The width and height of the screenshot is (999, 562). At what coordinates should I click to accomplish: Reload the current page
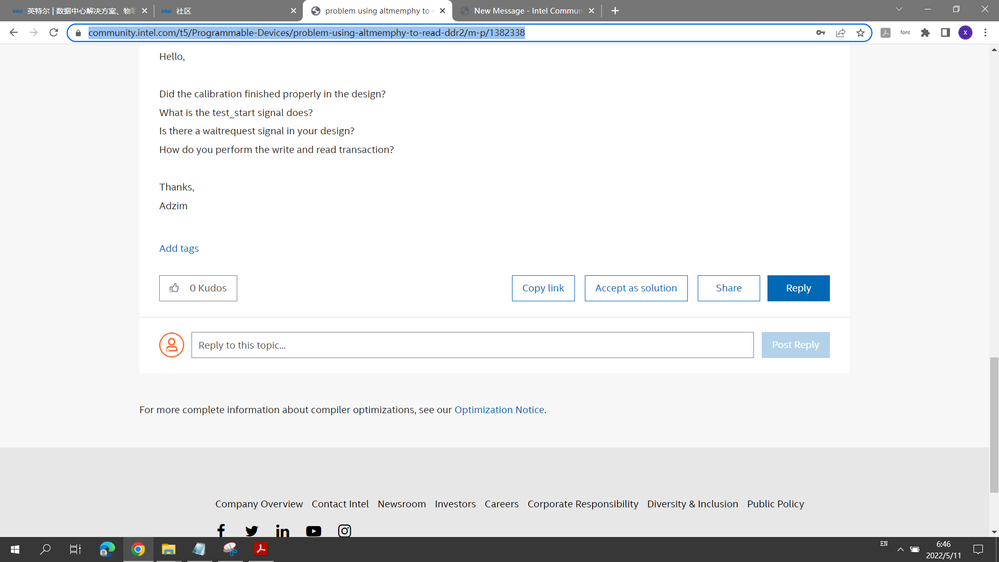[x=54, y=32]
